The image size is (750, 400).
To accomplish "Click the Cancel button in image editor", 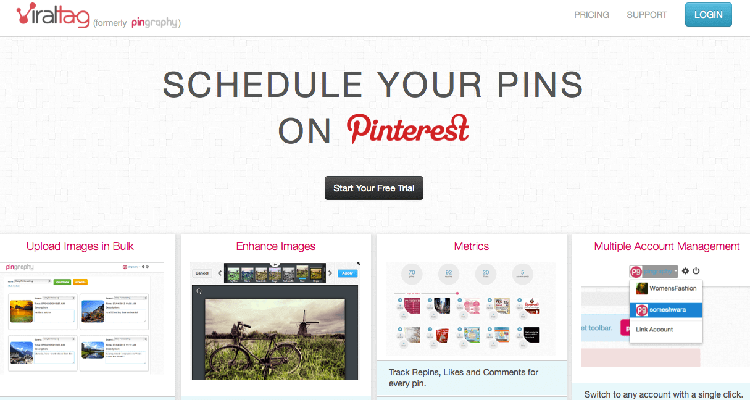I will tap(202, 272).
